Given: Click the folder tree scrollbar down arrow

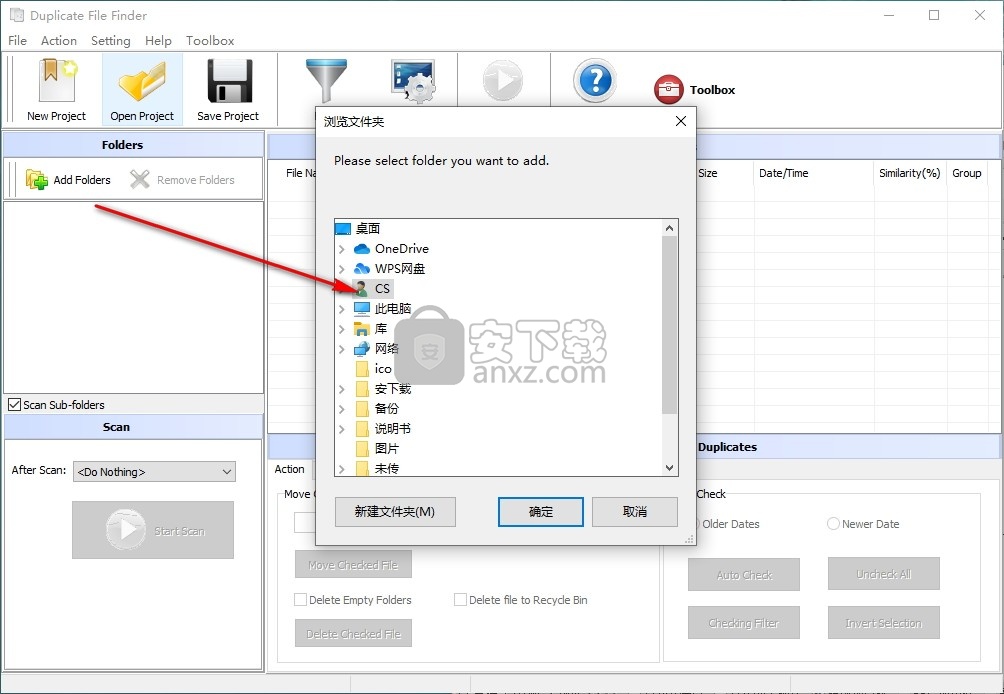Looking at the screenshot, I should [x=670, y=468].
